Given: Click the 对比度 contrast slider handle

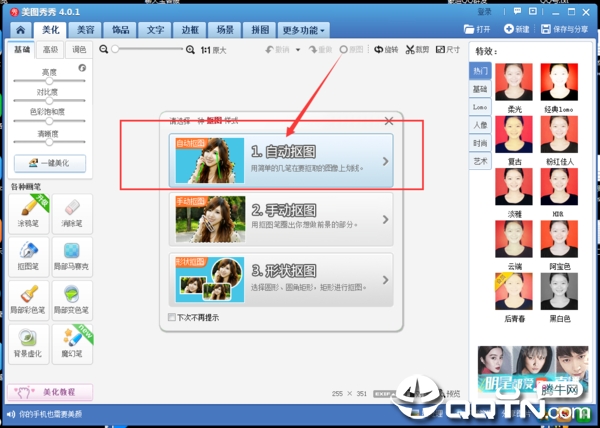Looking at the screenshot, I should 49,101.
